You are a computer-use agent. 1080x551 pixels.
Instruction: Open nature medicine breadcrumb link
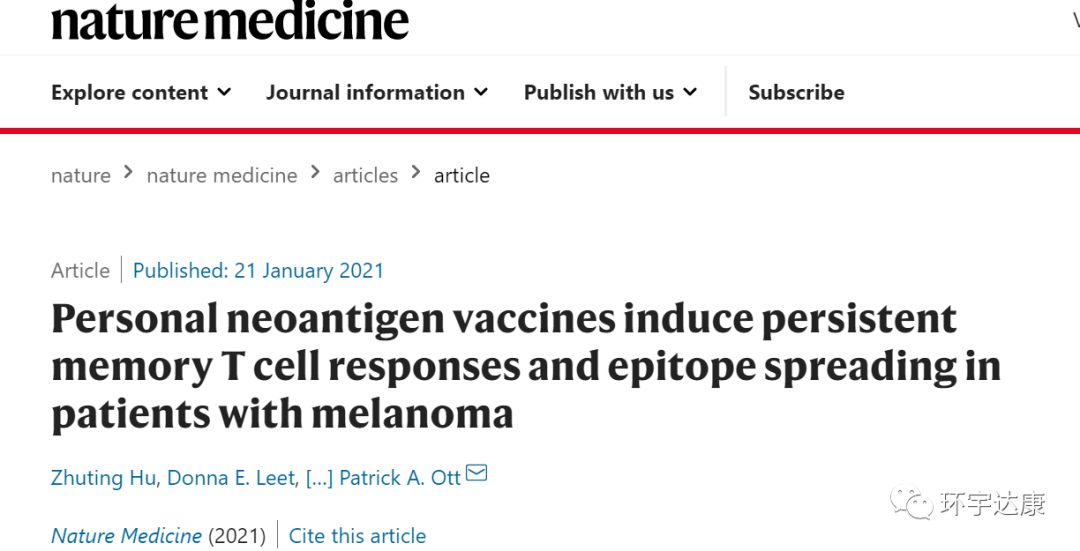click(222, 176)
